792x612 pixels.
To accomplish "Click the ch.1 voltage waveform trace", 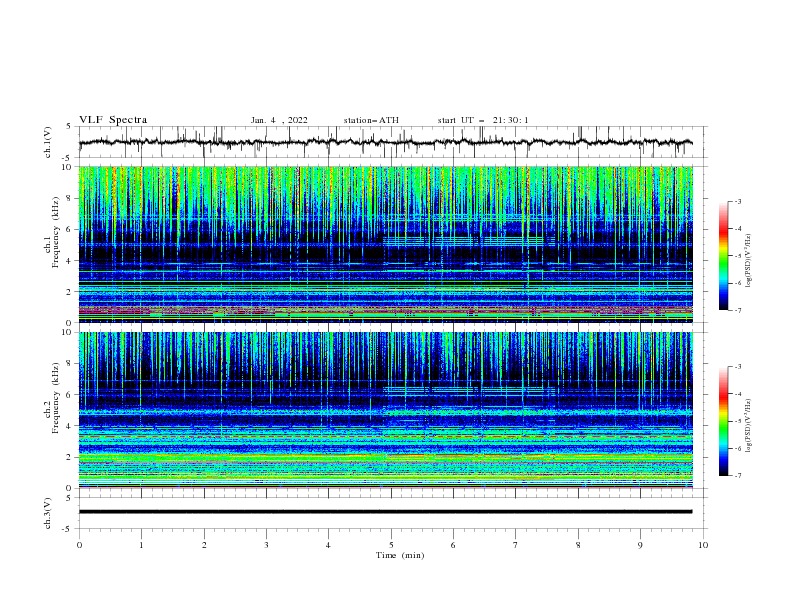I will tap(385, 142).
